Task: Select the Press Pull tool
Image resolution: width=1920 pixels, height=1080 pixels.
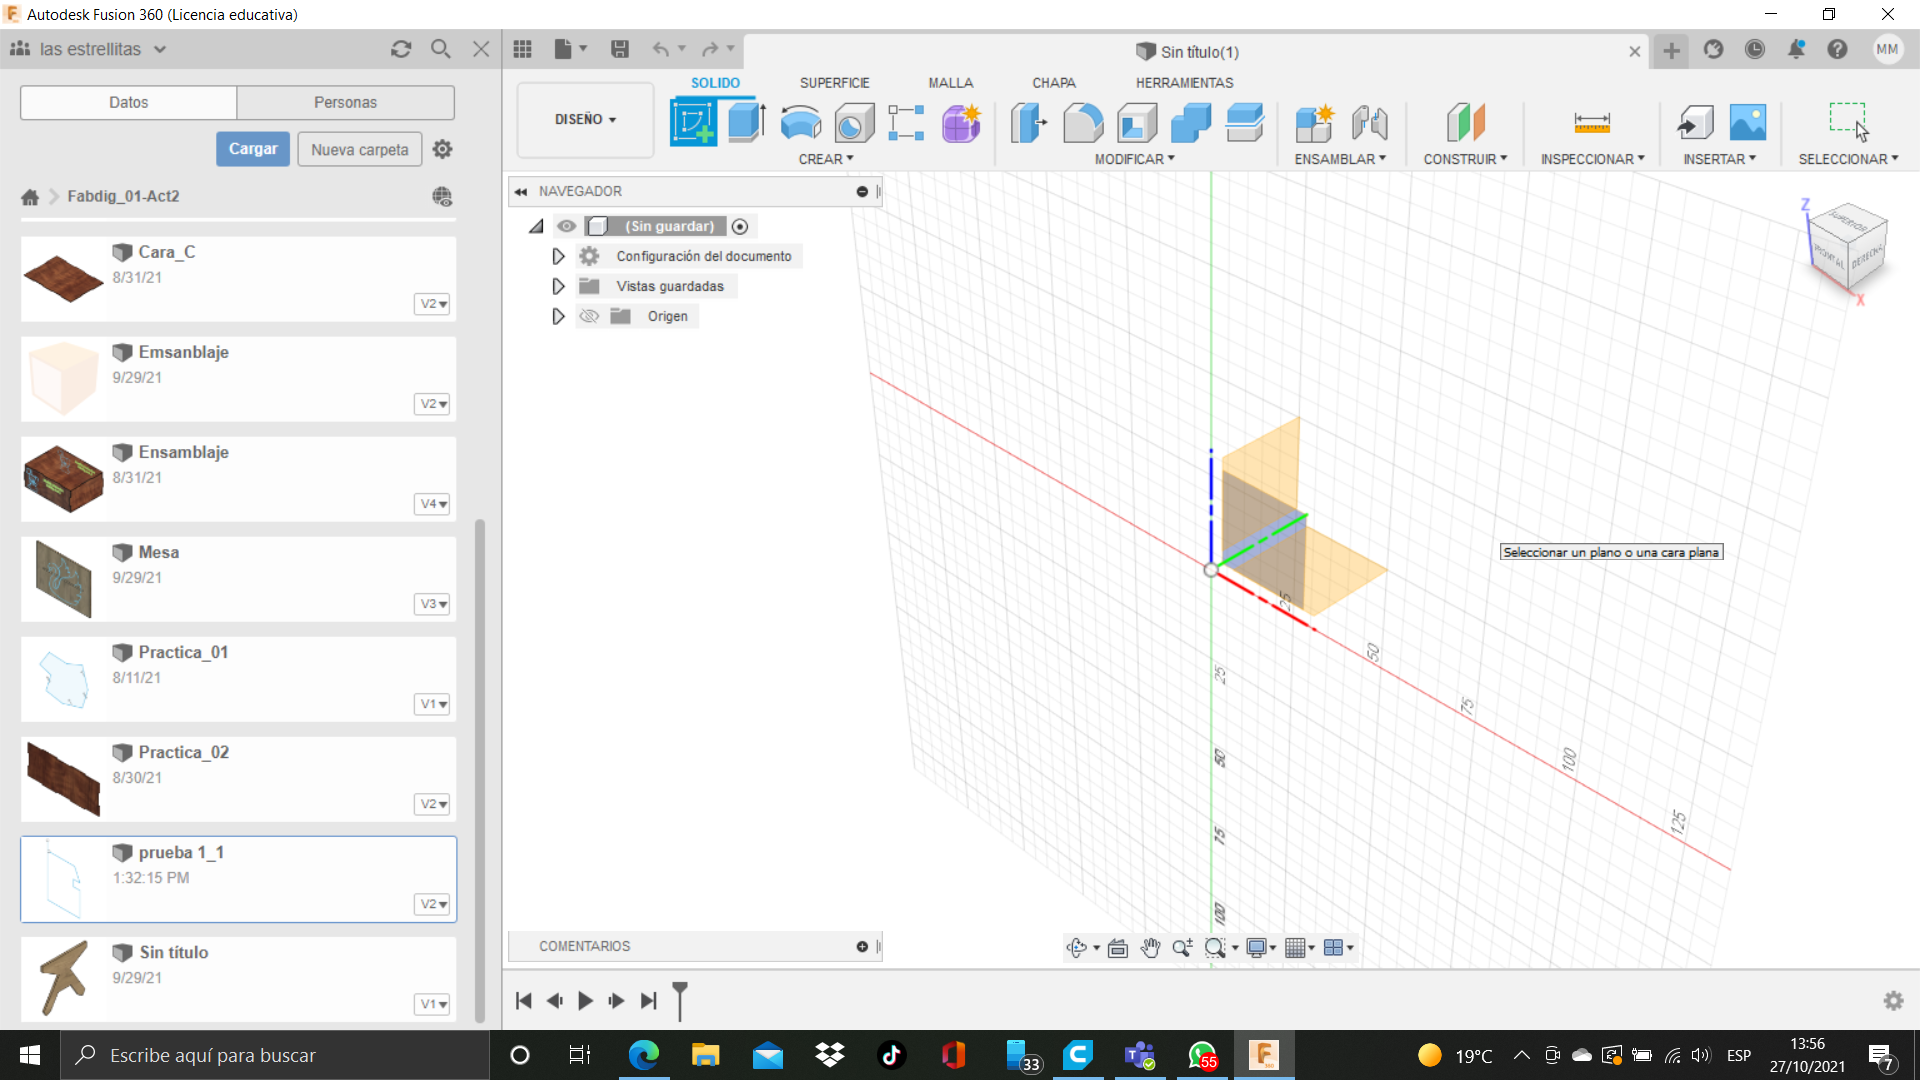Action: pyautogui.click(x=1029, y=123)
